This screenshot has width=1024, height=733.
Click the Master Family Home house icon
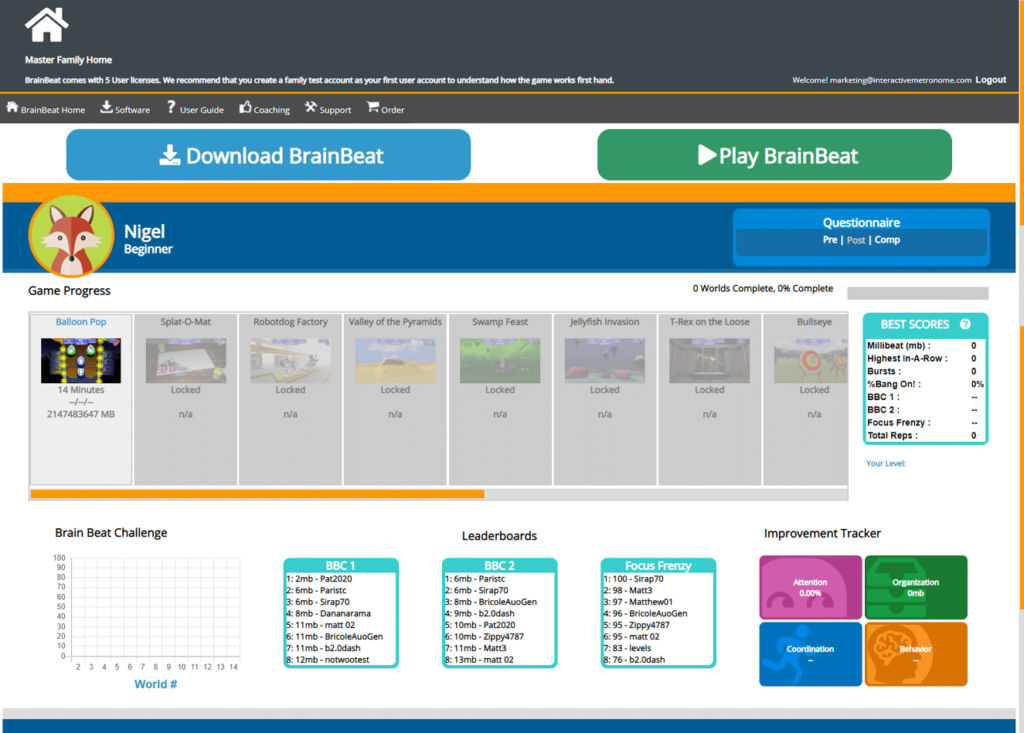pos(47,25)
